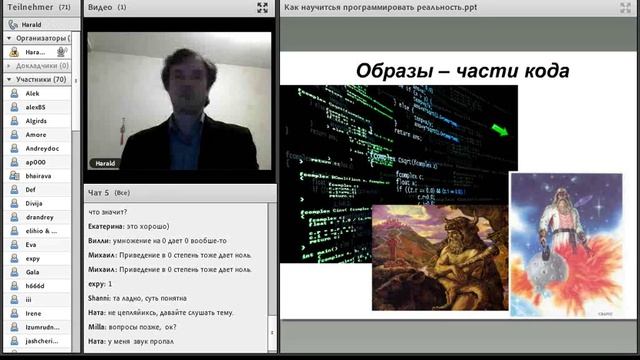Click the screen-user icon beside bhairava
The image size is (640, 360).
14,176
